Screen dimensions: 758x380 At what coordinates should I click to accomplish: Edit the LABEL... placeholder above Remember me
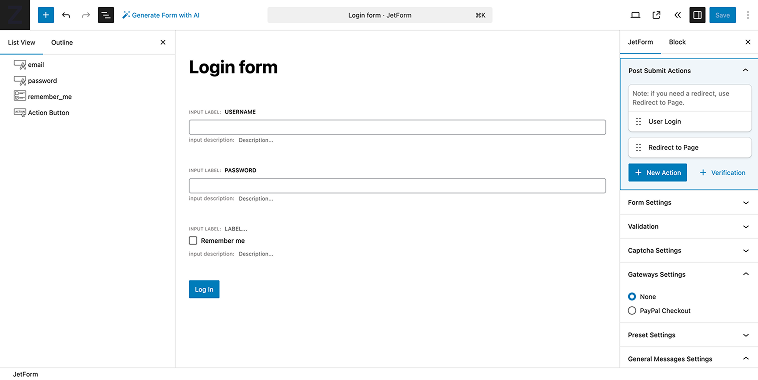(x=236, y=229)
